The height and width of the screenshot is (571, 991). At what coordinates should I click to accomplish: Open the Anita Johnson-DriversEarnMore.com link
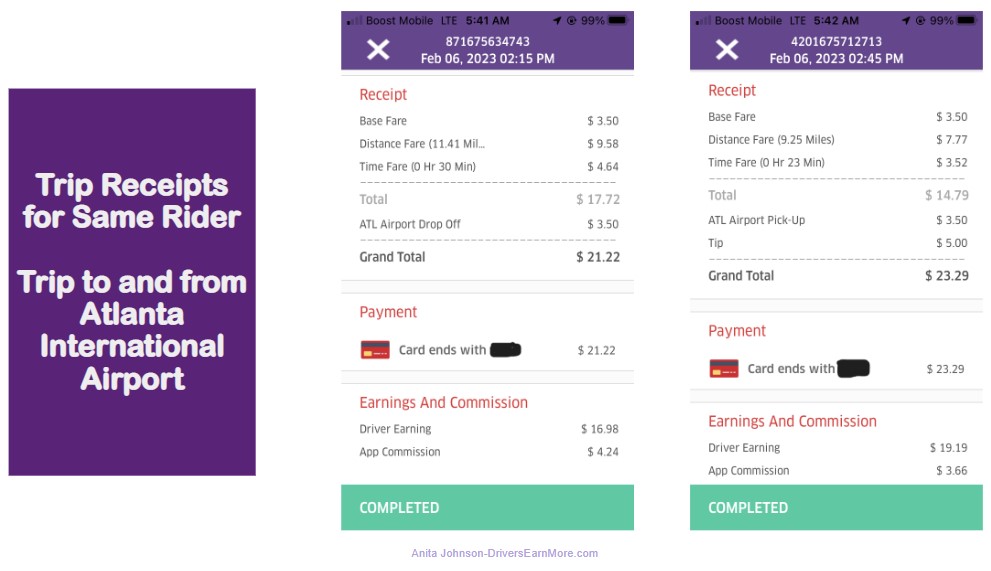click(x=504, y=553)
